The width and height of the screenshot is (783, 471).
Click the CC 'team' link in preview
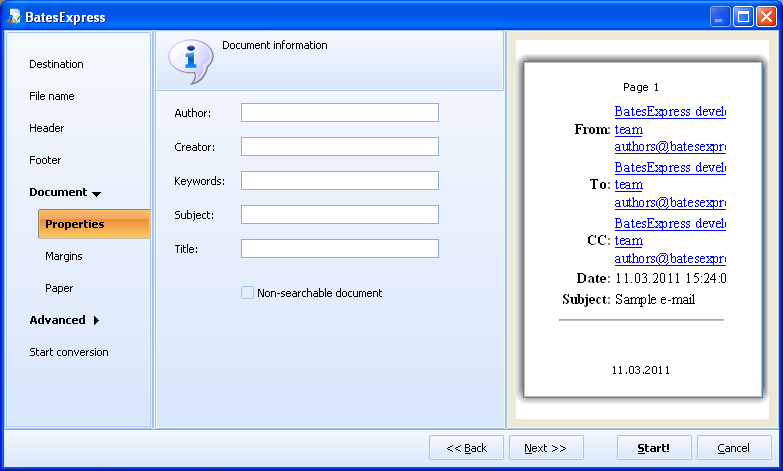point(628,241)
